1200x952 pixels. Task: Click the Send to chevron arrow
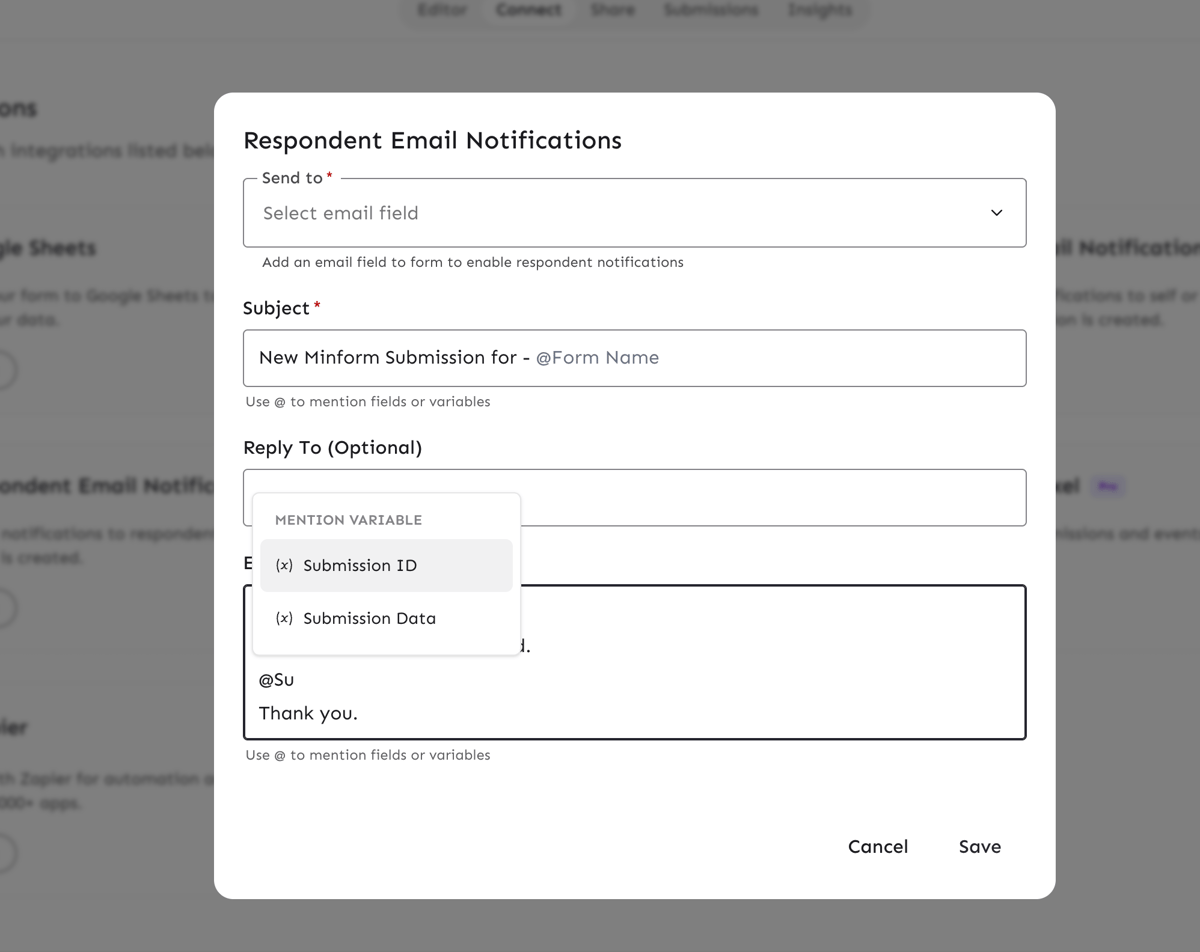coord(996,213)
